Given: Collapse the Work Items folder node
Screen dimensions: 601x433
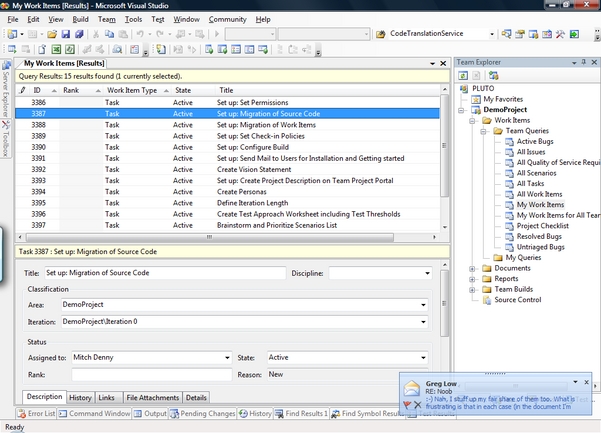Looking at the screenshot, I should (x=472, y=121).
